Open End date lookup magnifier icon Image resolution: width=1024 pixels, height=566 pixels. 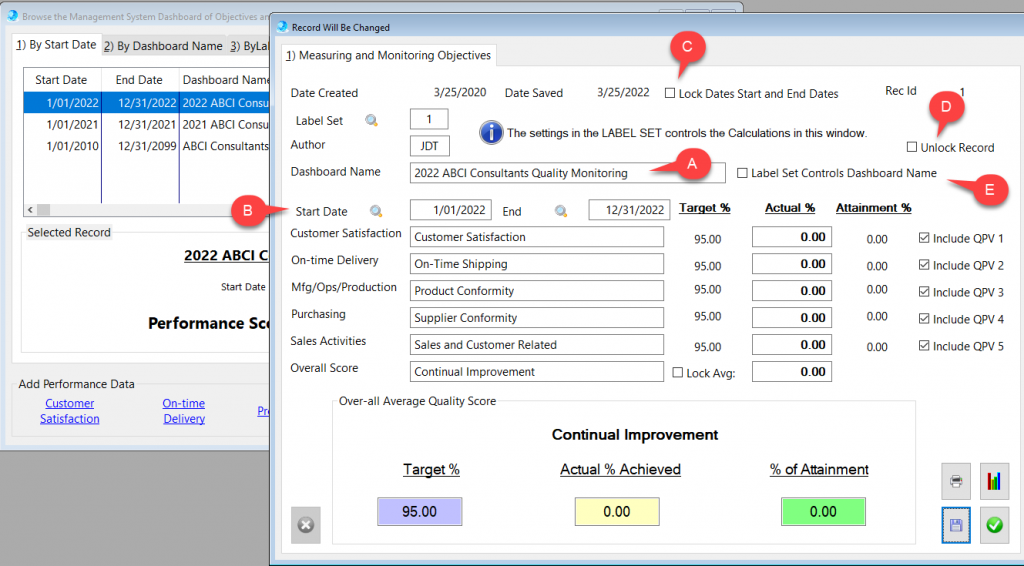561,212
